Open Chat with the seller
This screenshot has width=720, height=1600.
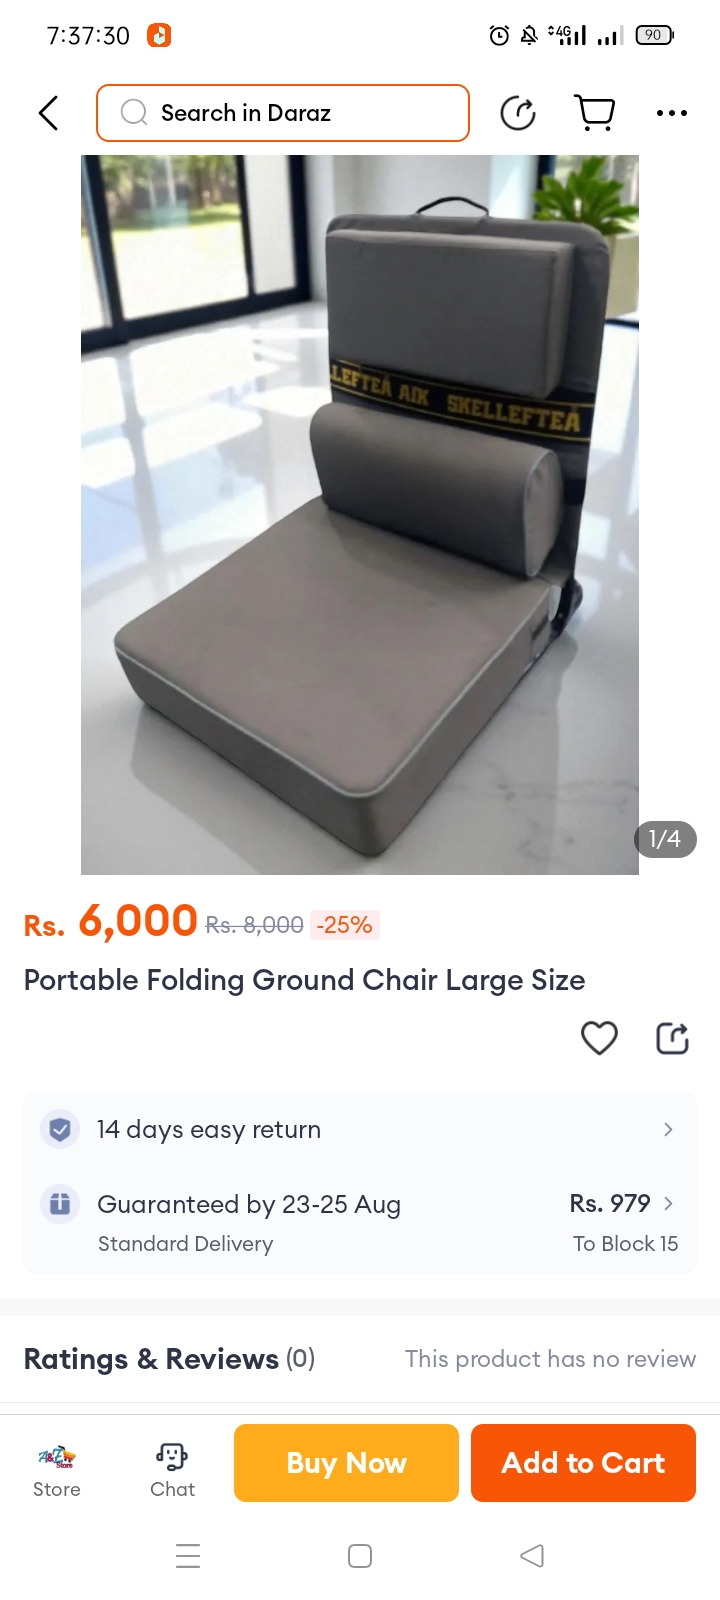click(x=172, y=1470)
